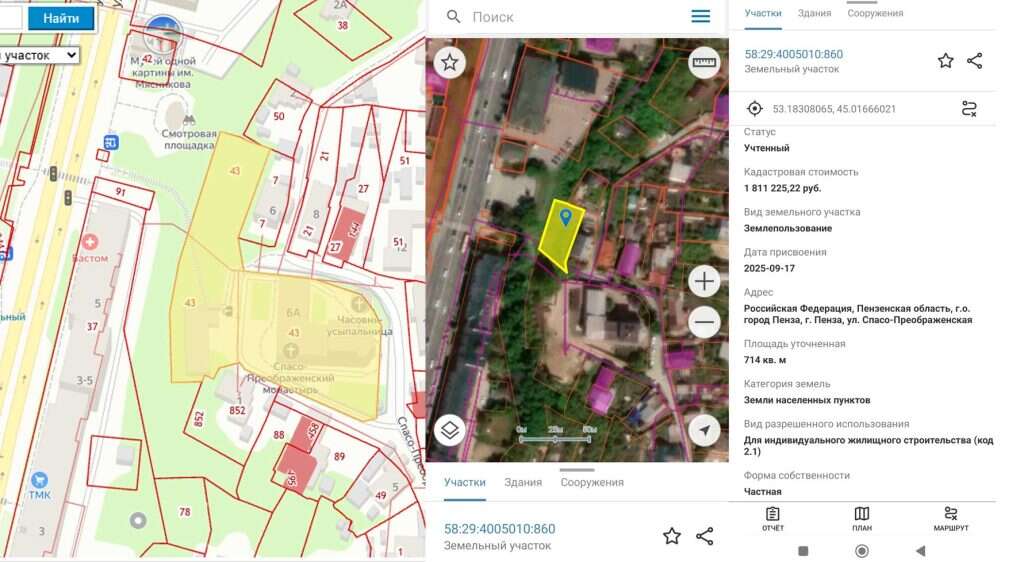Click parcel label 91 on left map
The image size is (1024, 562).
(121, 192)
